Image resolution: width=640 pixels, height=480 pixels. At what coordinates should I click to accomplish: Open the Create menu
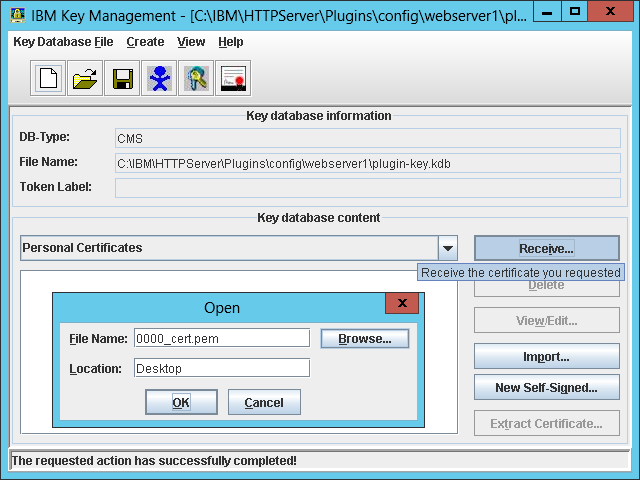click(145, 42)
